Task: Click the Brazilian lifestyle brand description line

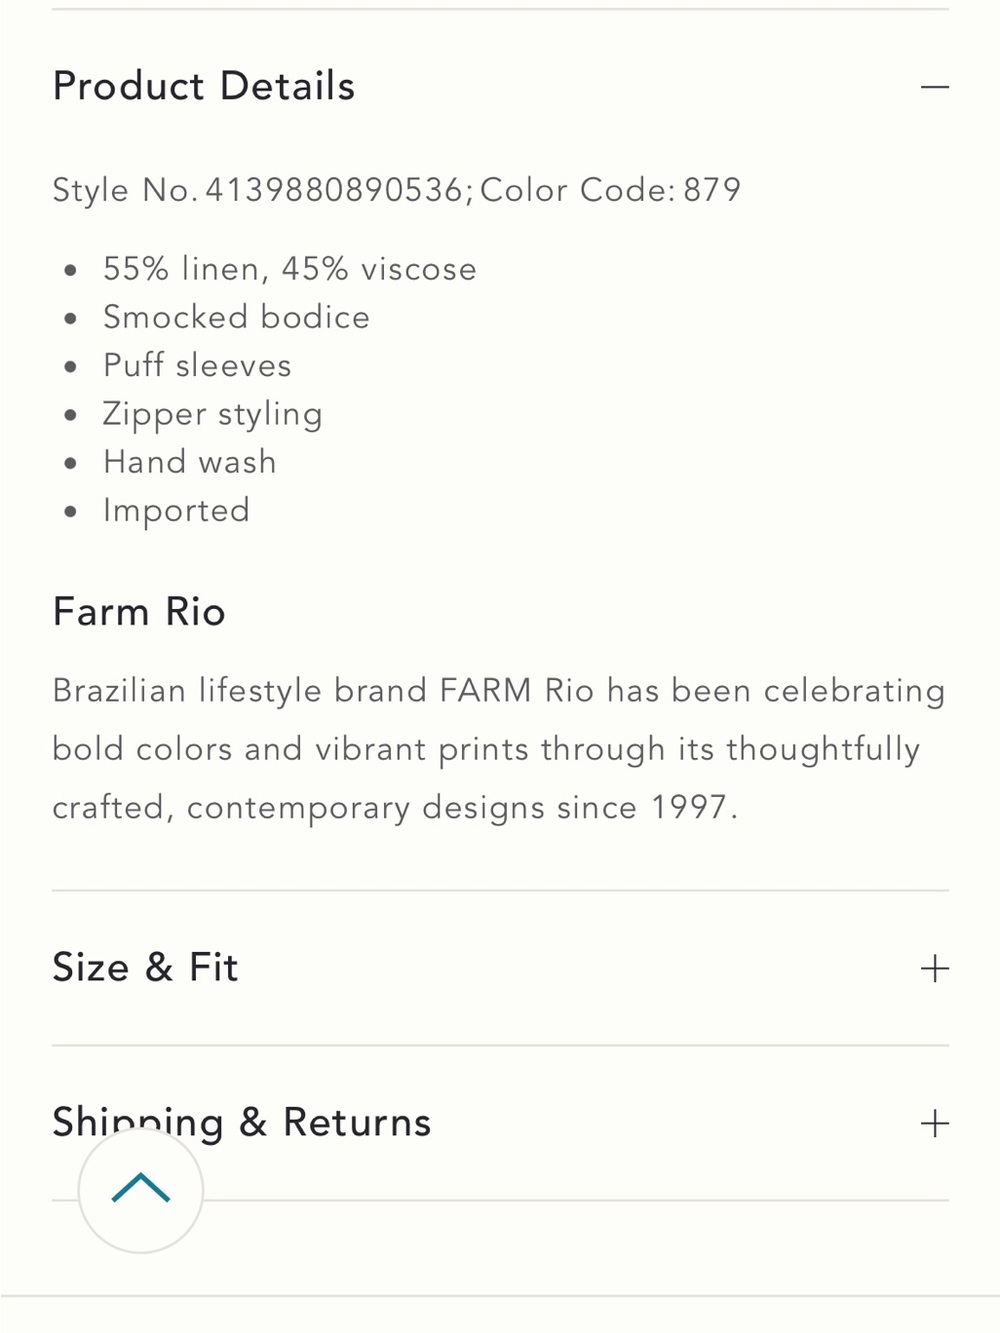Action: (499, 691)
